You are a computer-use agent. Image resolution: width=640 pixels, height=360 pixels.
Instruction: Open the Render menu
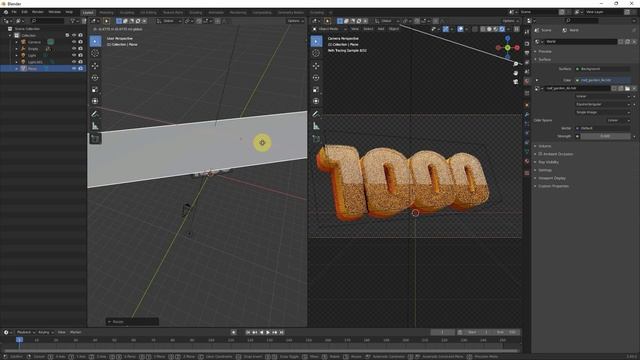coord(38,12)
